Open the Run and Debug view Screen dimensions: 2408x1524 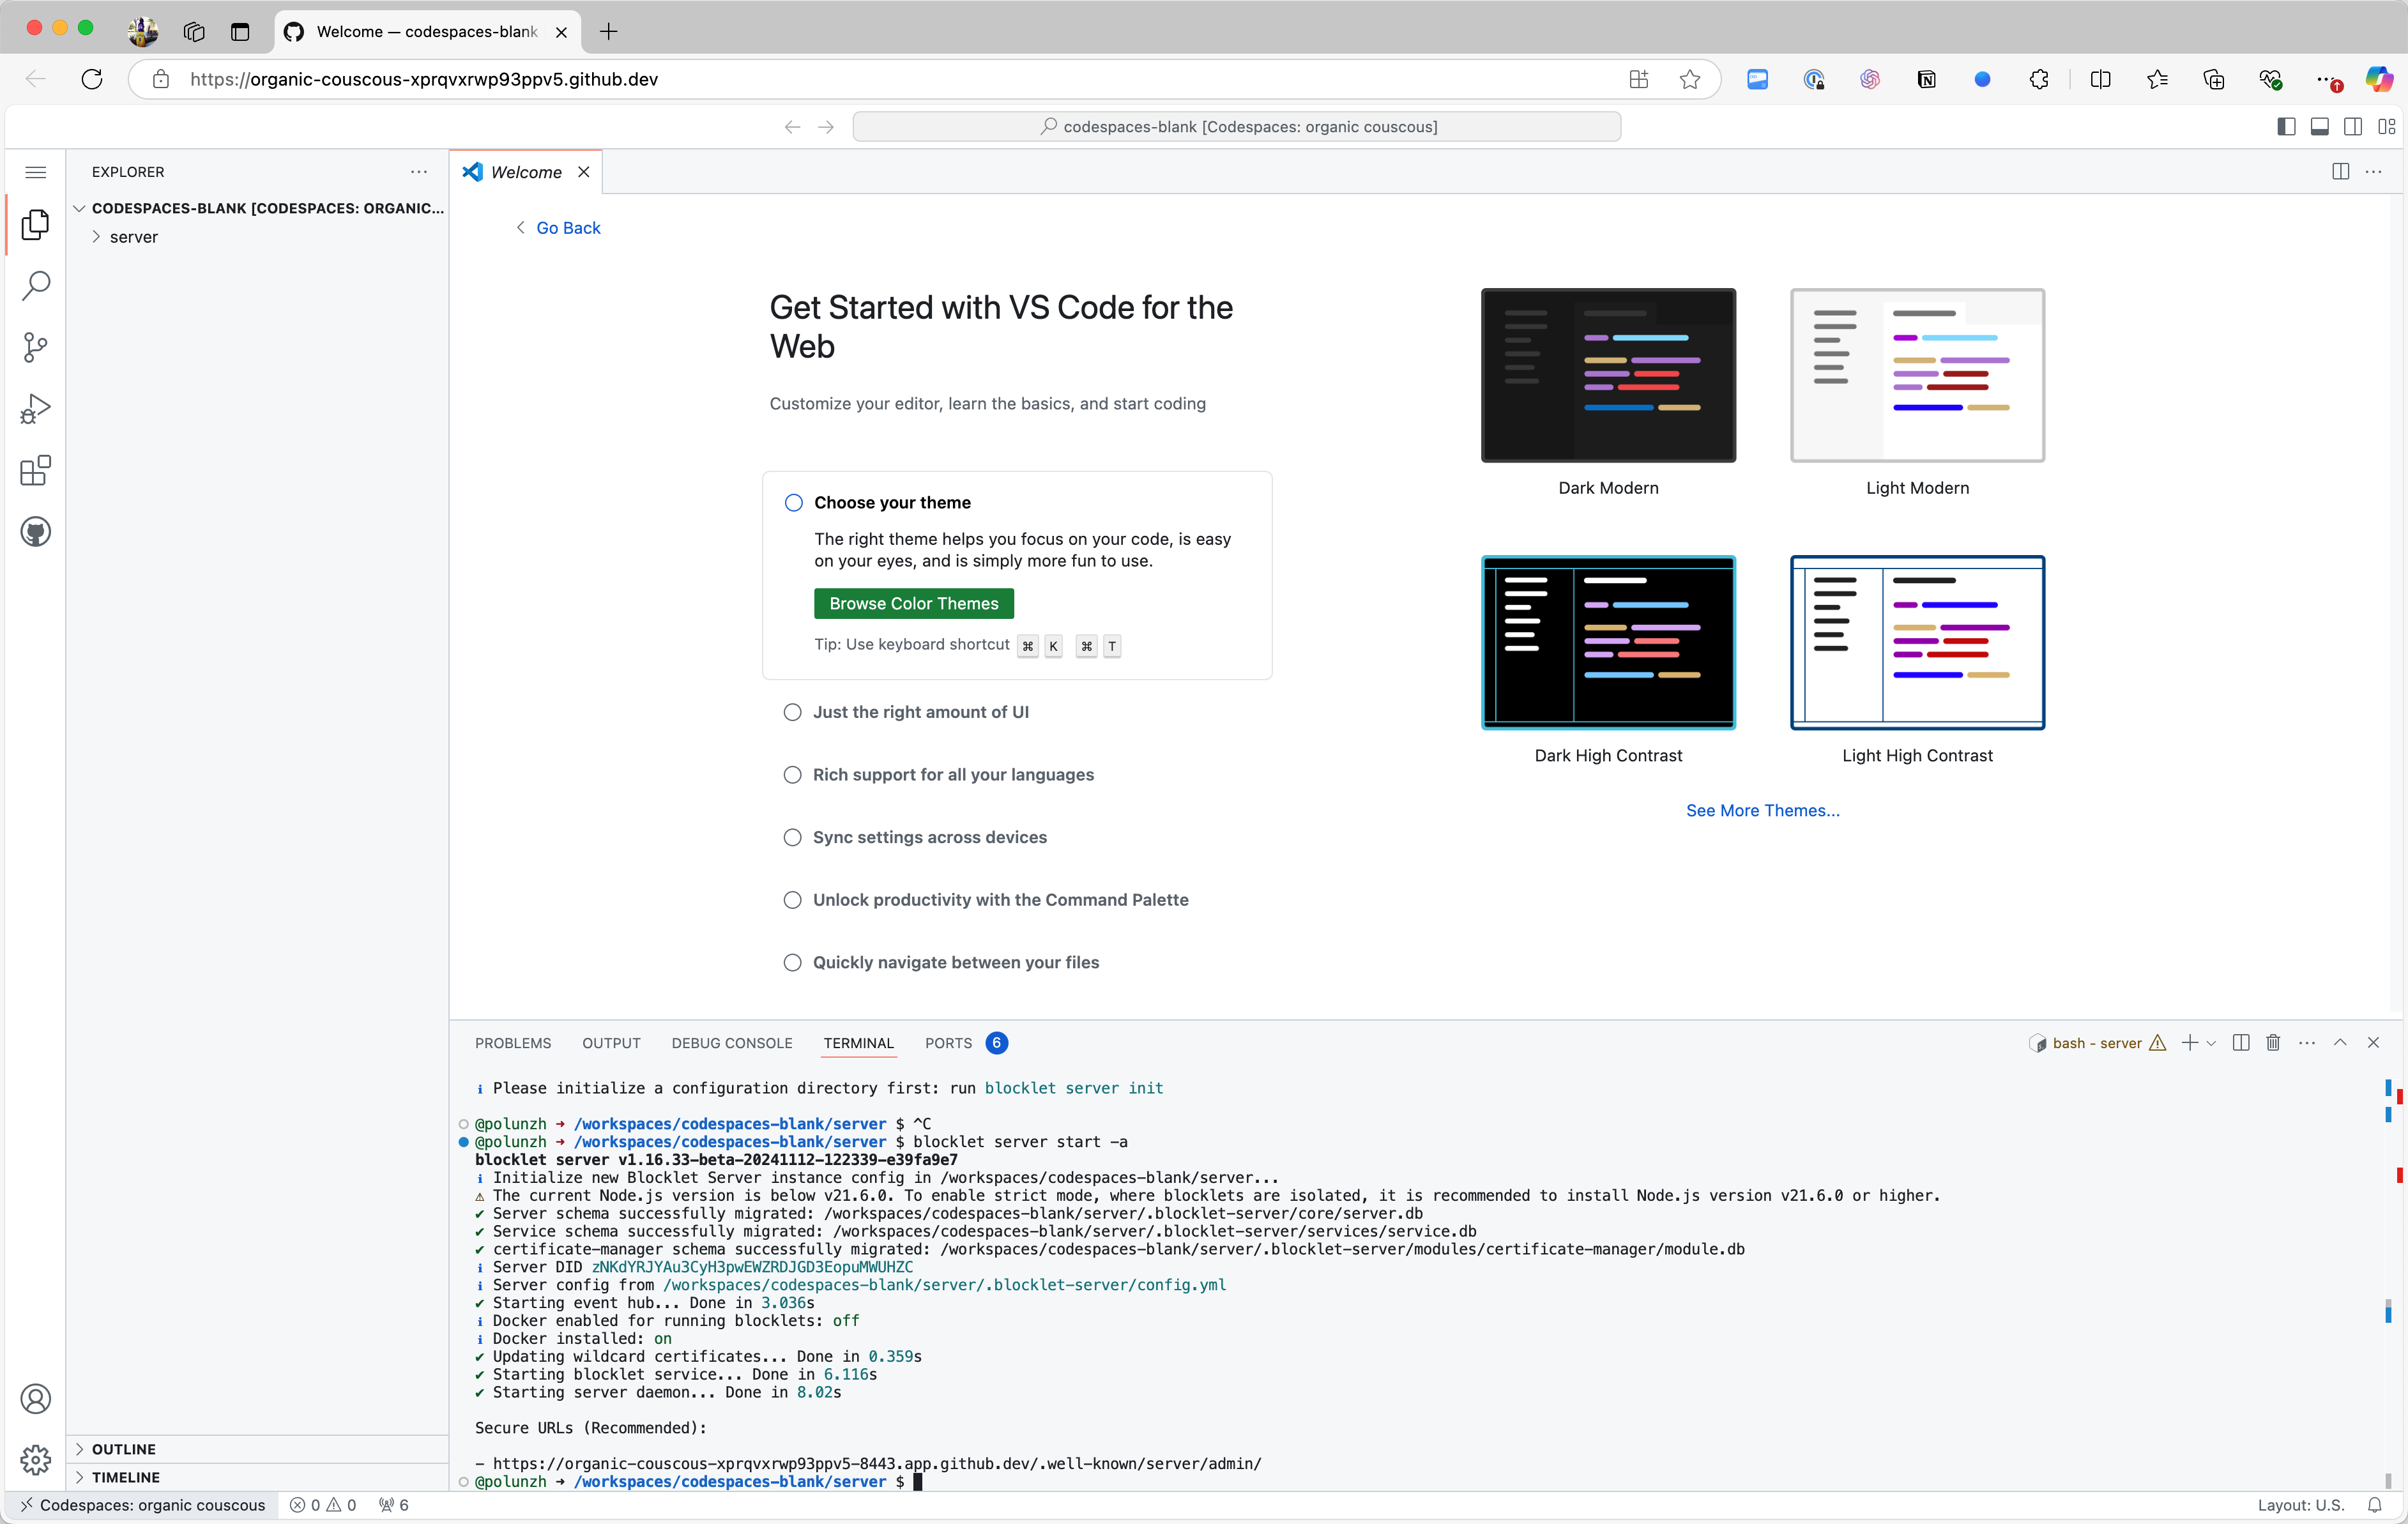pyautogui.click(x=36, y=409)
